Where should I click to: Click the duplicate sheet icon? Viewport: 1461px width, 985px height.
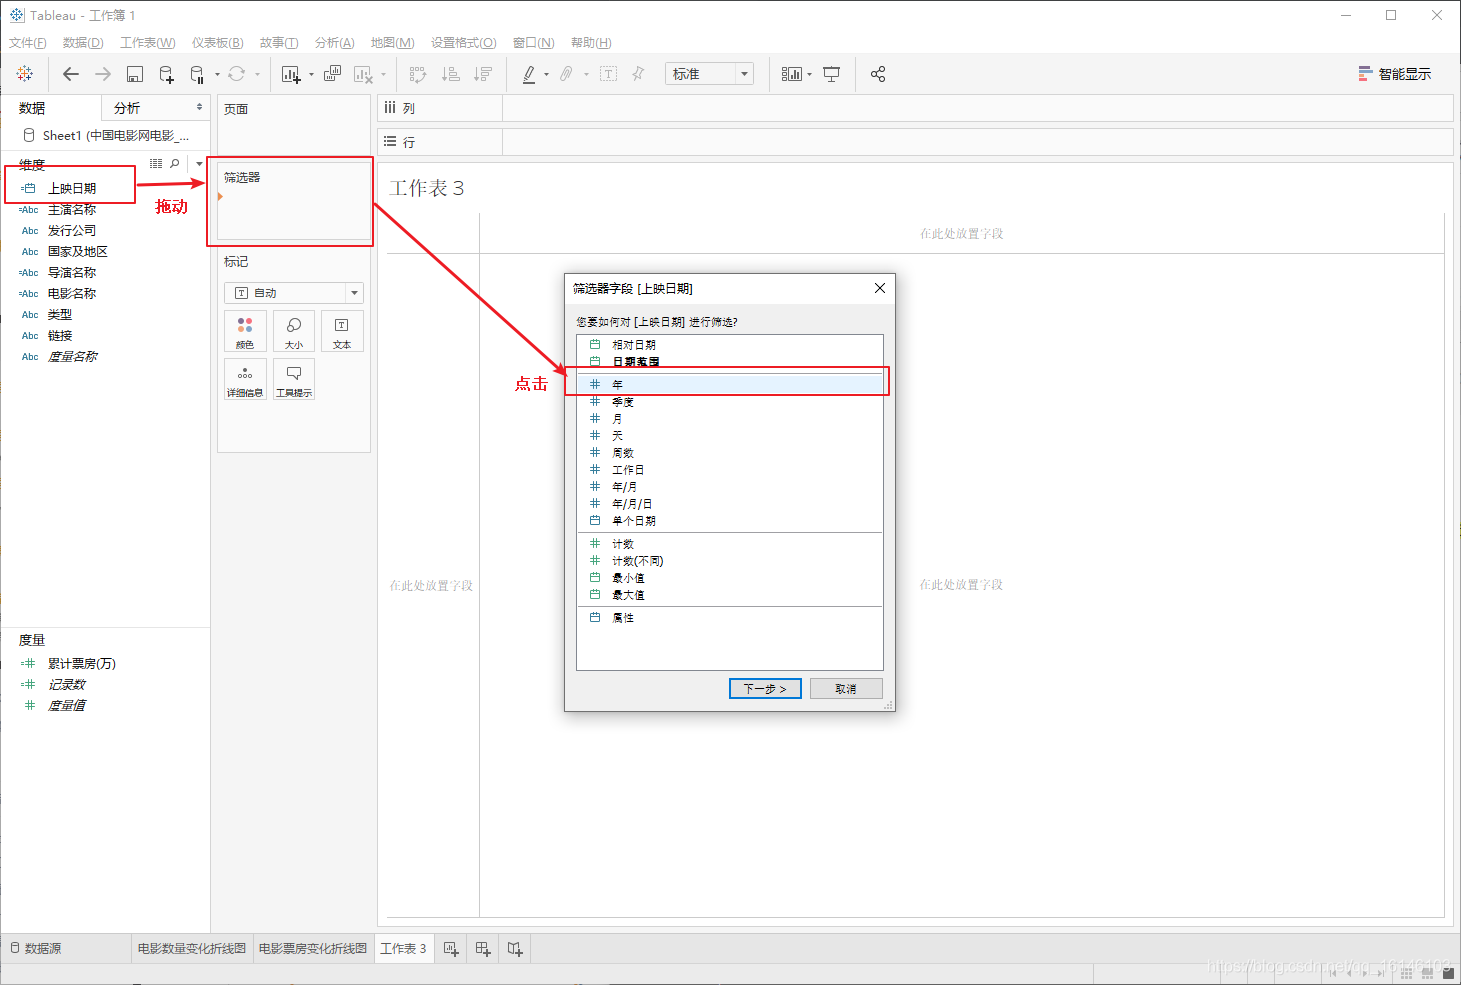click(333, 74)
